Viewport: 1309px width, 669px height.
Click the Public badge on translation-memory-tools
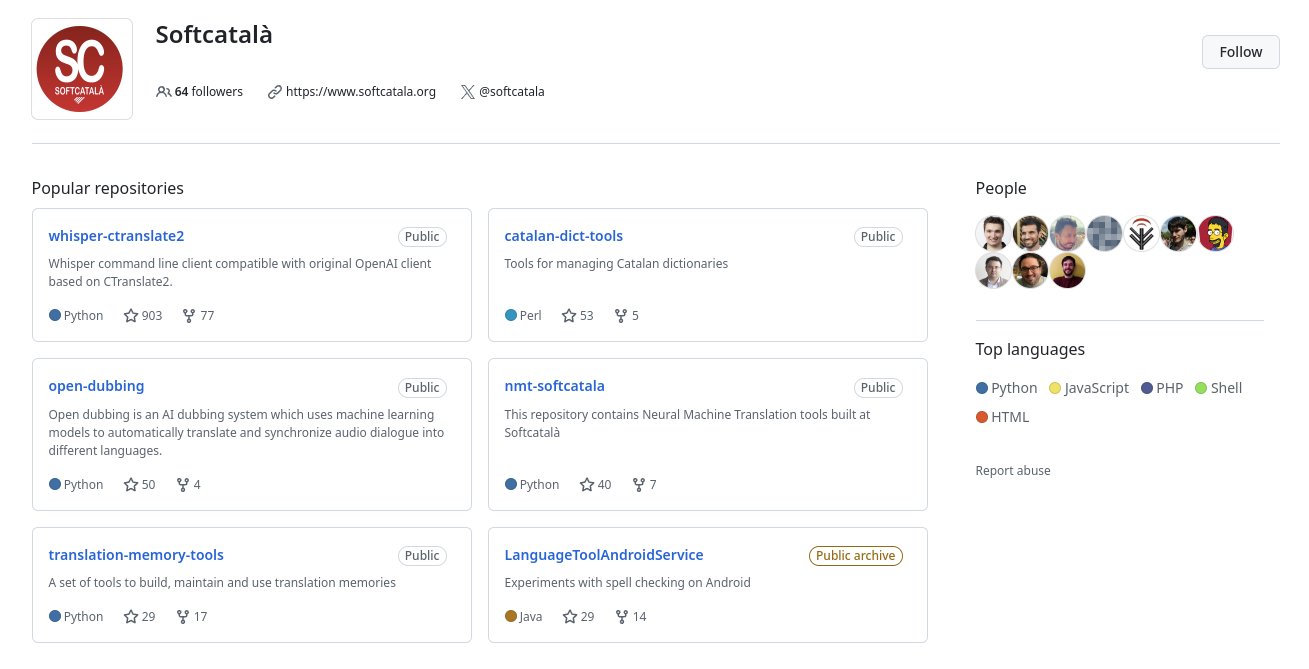422,556
